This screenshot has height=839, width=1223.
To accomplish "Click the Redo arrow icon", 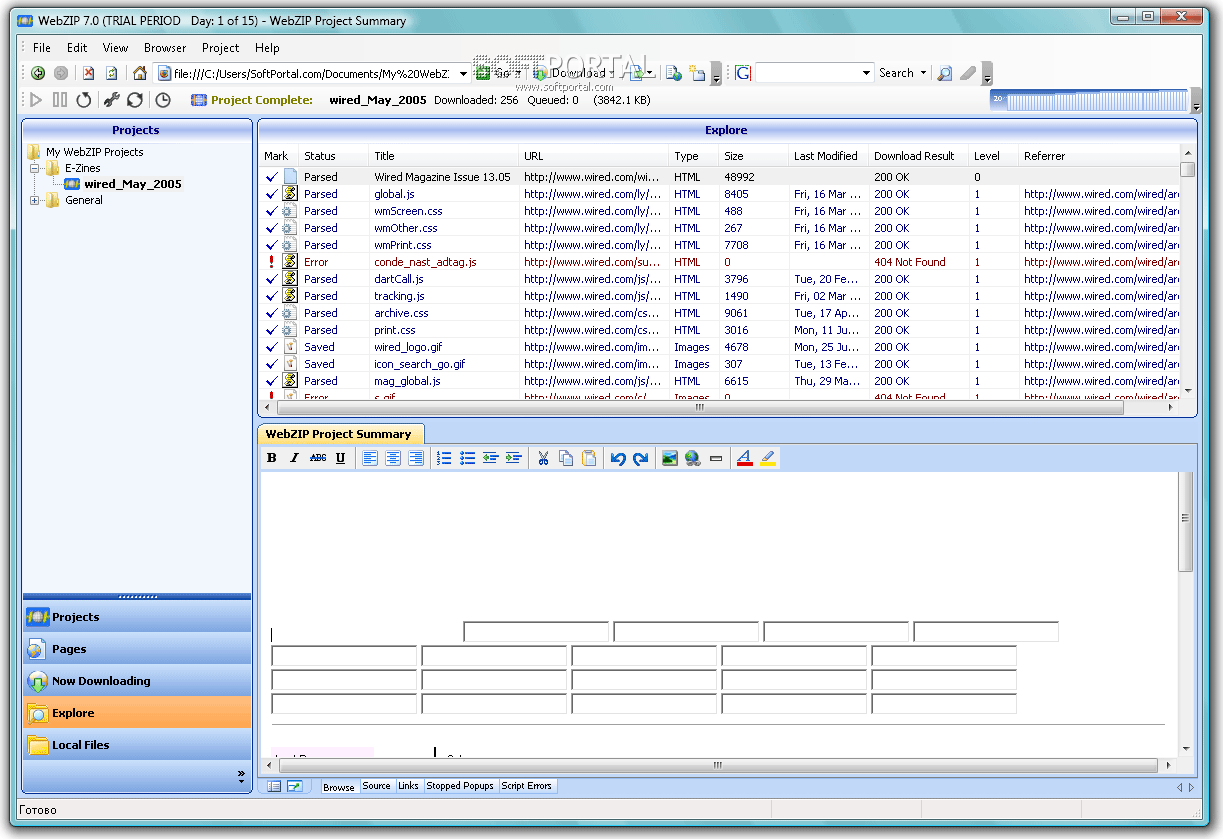I will [x=641, y=458].
